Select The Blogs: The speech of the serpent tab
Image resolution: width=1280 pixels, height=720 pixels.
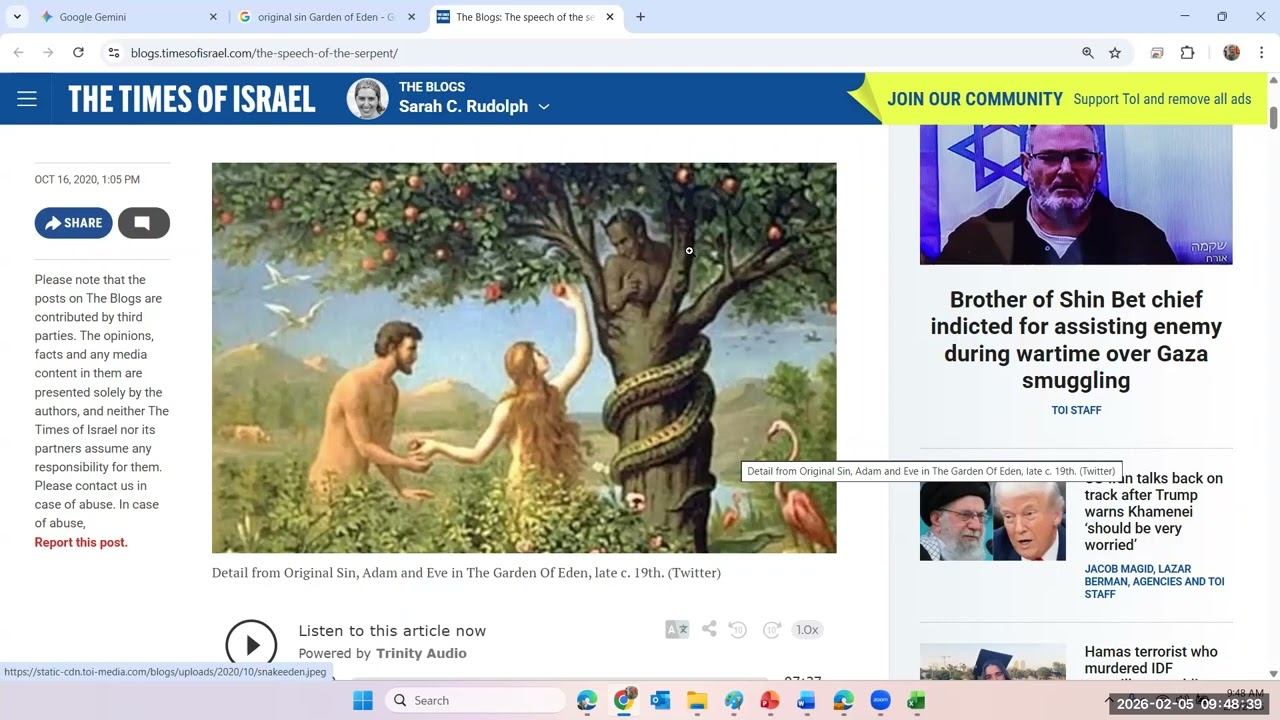click(x=525, y=17)
